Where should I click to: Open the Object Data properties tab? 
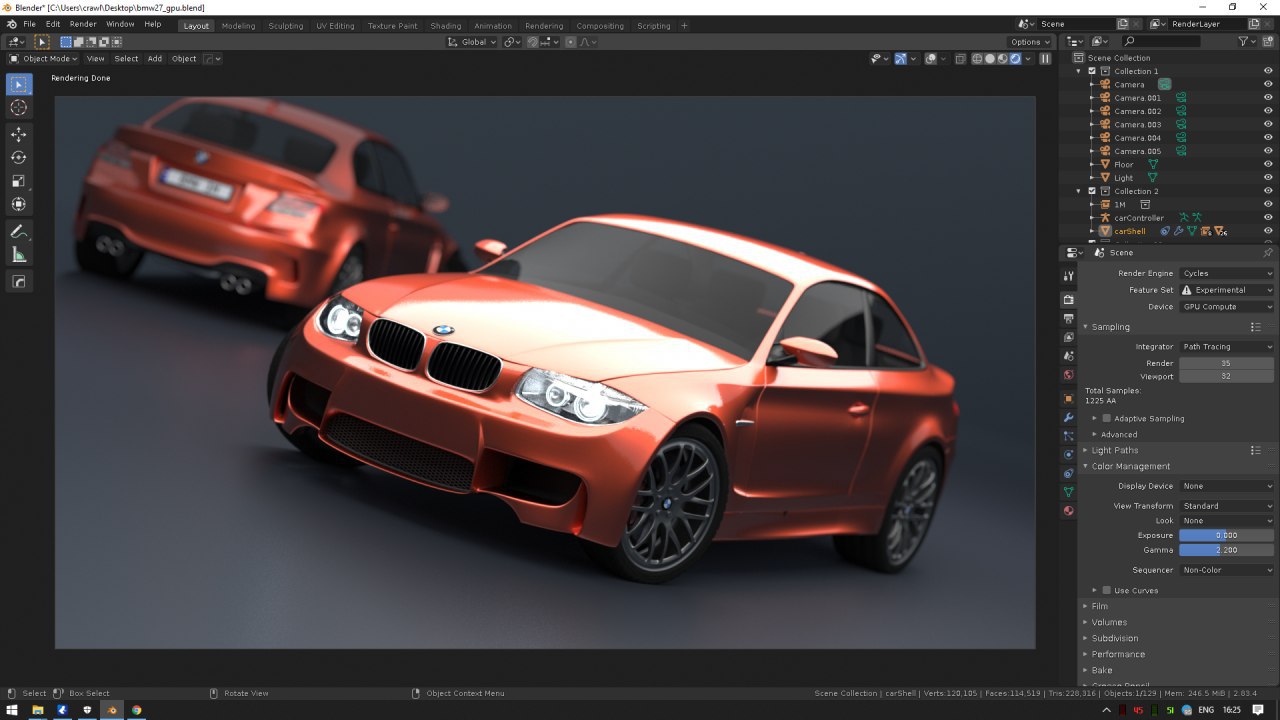1068,492
